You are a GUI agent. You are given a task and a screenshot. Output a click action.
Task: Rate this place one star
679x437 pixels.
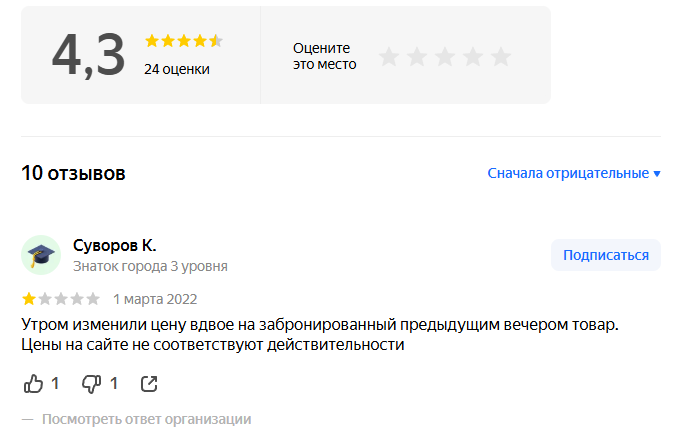pos(389,57)
